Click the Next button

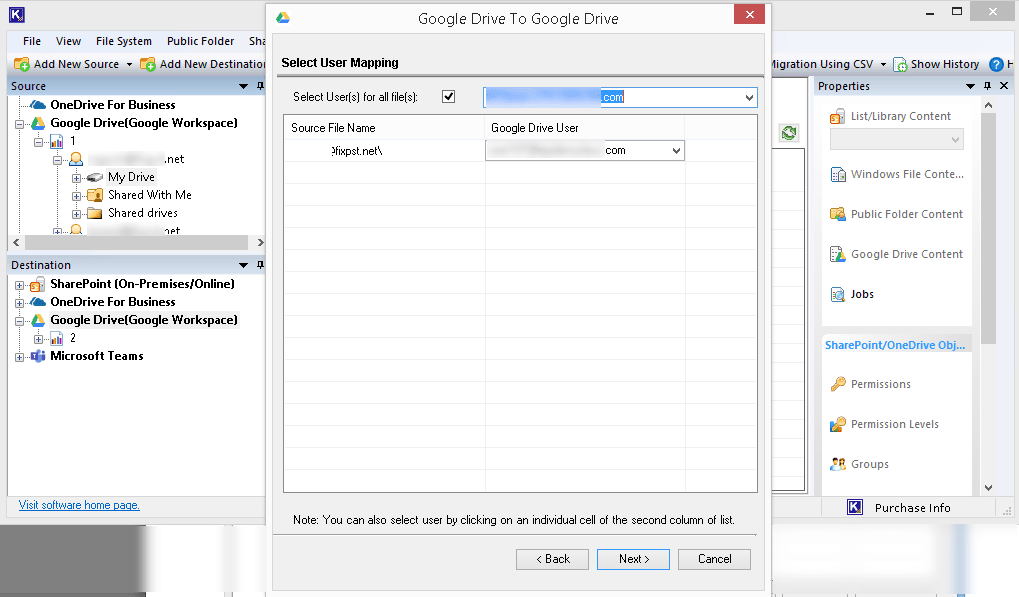(x=634, y=559)
